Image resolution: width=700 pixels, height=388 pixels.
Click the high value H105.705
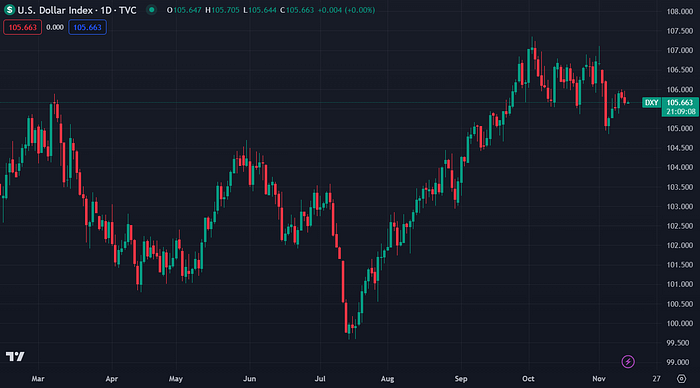coord(222,10)
